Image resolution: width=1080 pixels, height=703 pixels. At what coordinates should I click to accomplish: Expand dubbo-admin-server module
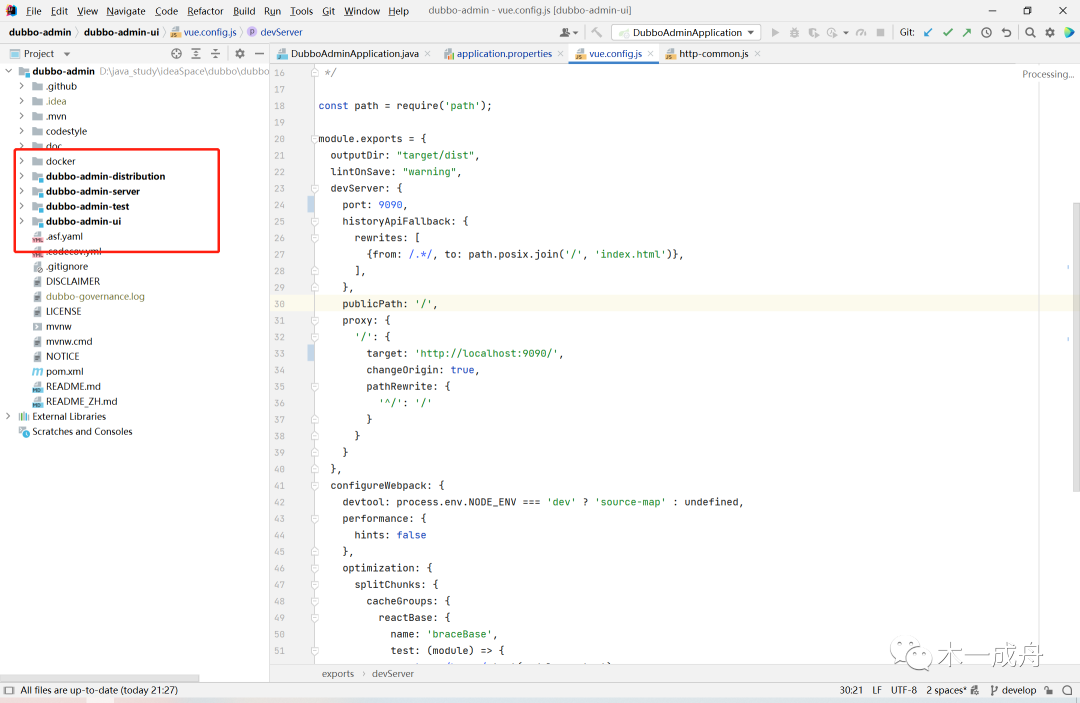[x=21, y=191]
